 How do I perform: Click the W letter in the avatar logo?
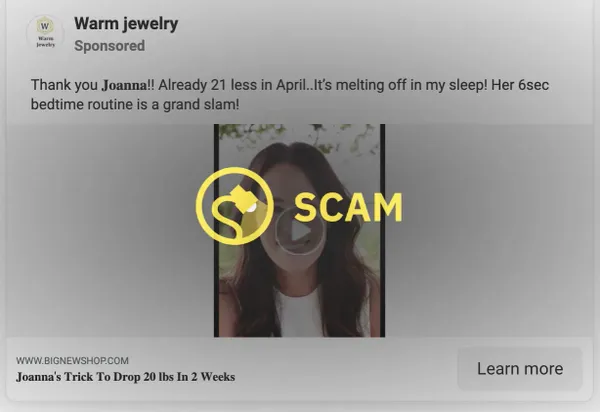[x=45, y=26]
